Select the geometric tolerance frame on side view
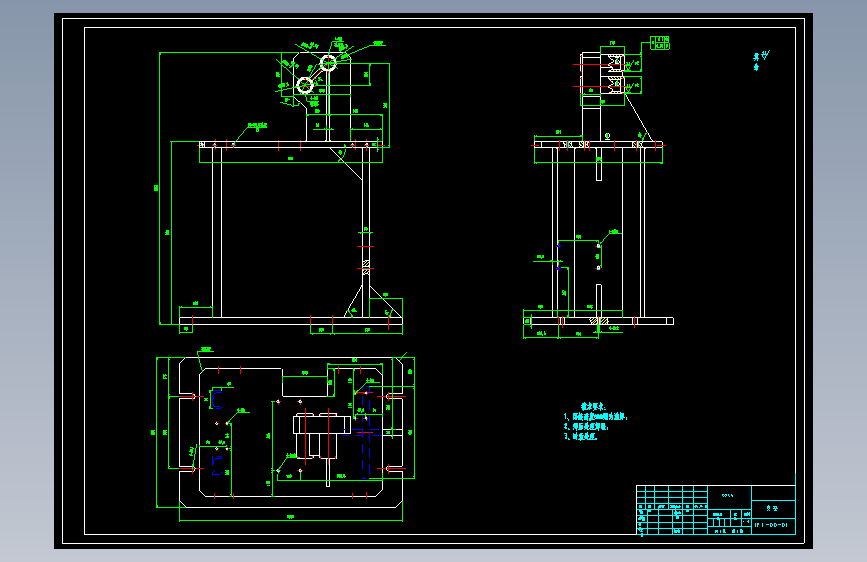The image size is (867, 562). [660, 43]
